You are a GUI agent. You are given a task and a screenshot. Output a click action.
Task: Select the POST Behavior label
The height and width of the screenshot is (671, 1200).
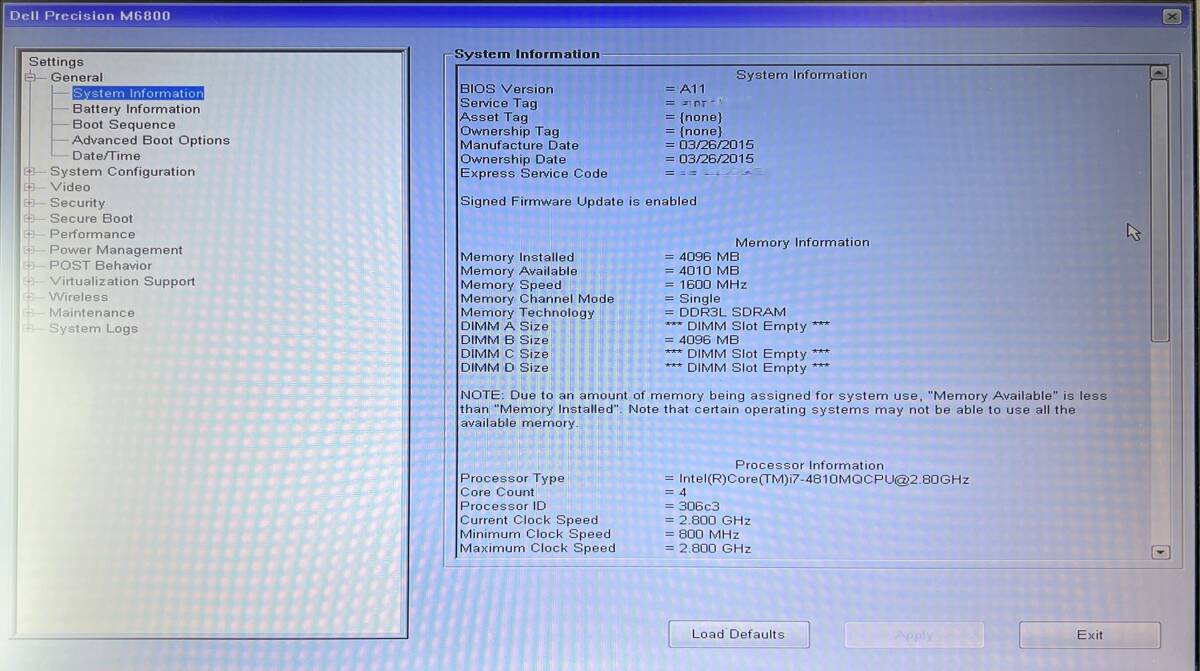(x=101, y=266)
